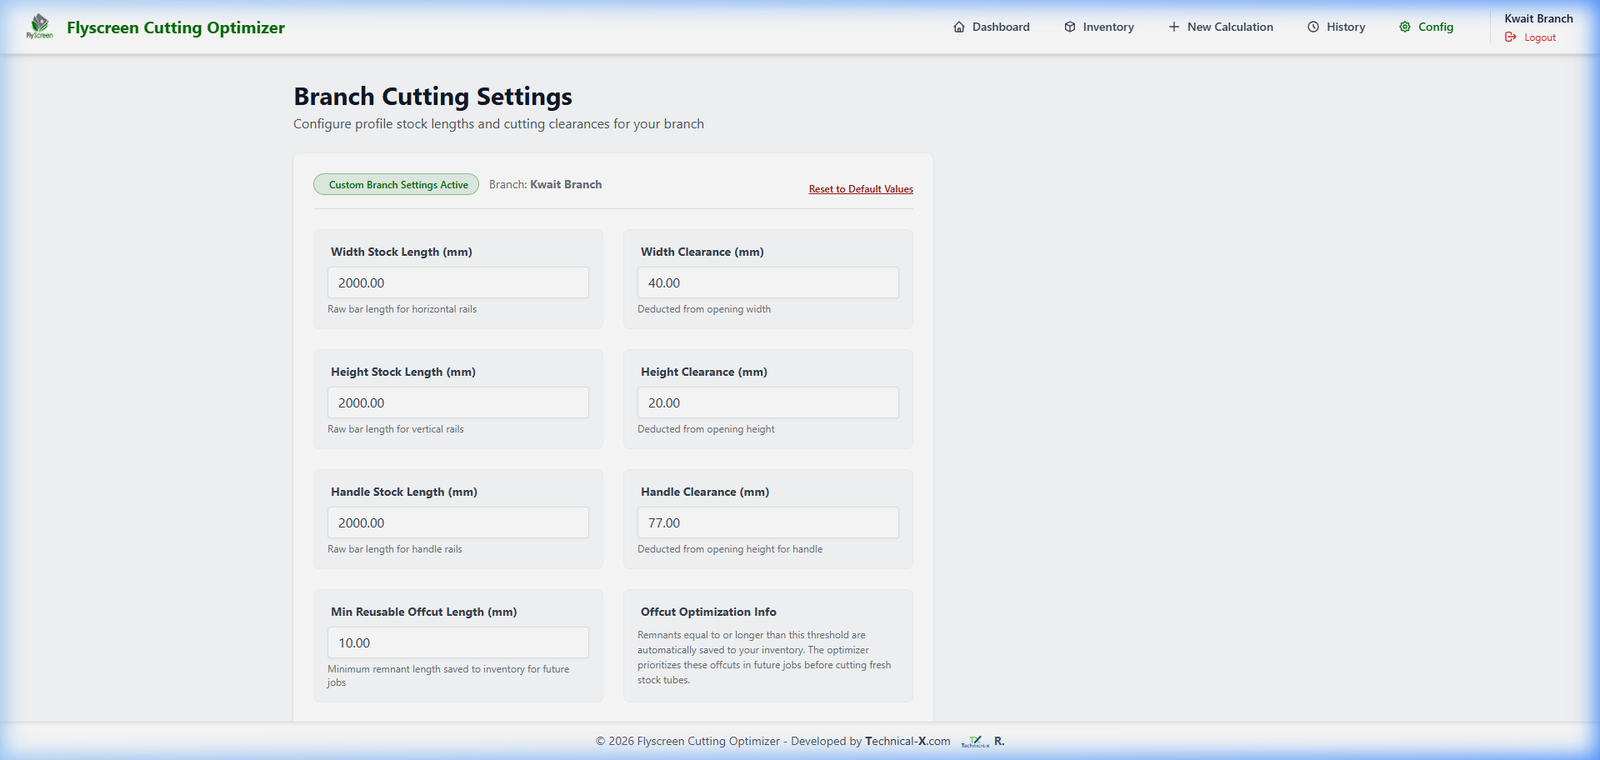Open the Config menu label

[1436, 27]
